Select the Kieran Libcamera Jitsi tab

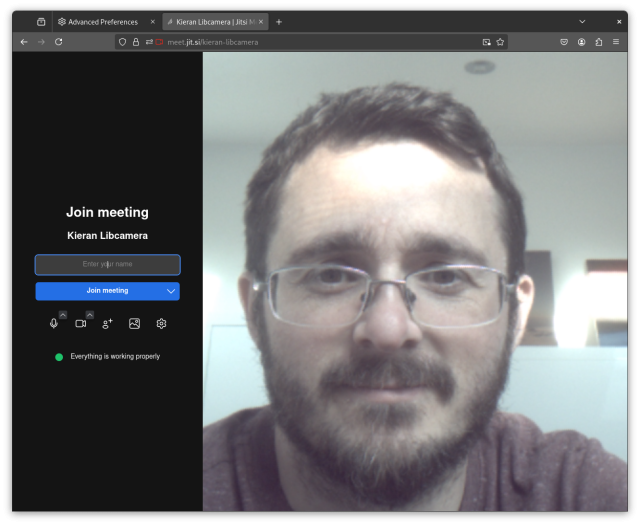click(x=214, y=21)
